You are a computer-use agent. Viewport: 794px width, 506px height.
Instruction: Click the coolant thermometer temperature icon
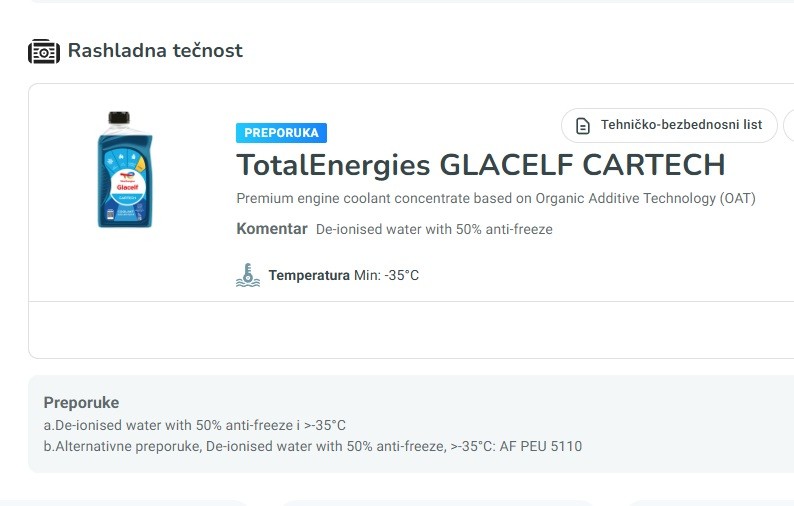coord(248,275)
